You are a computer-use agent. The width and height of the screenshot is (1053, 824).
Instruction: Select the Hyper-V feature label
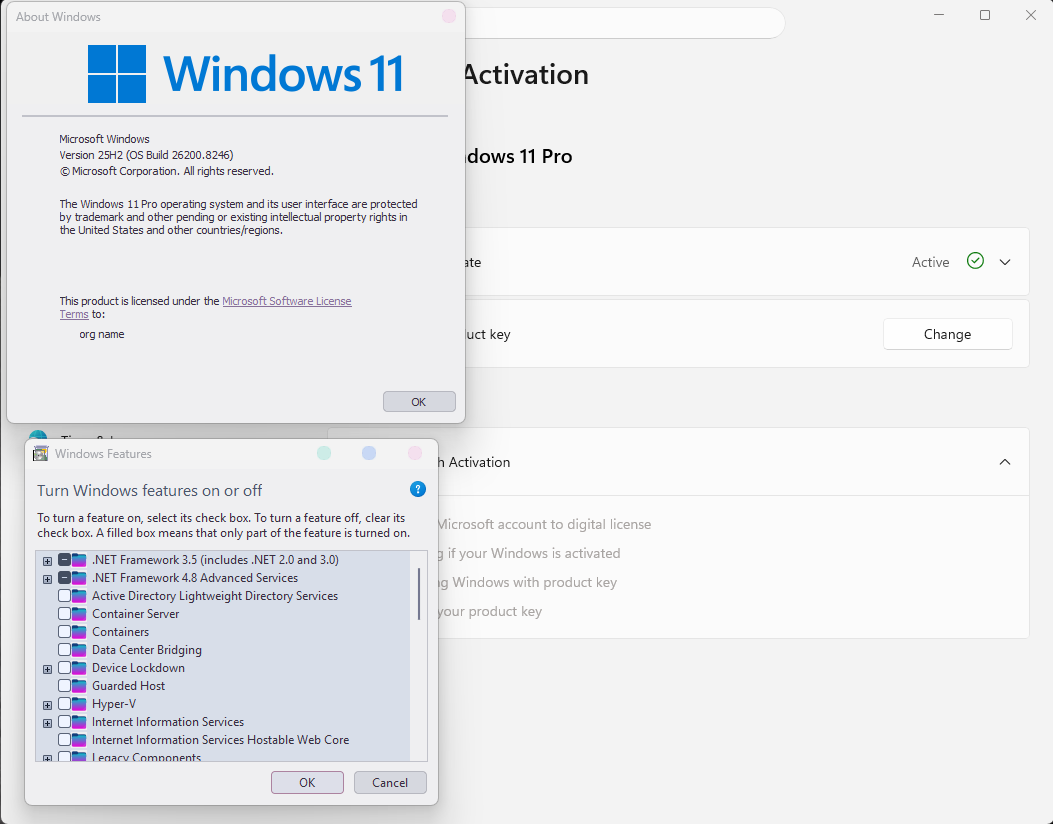113,704
